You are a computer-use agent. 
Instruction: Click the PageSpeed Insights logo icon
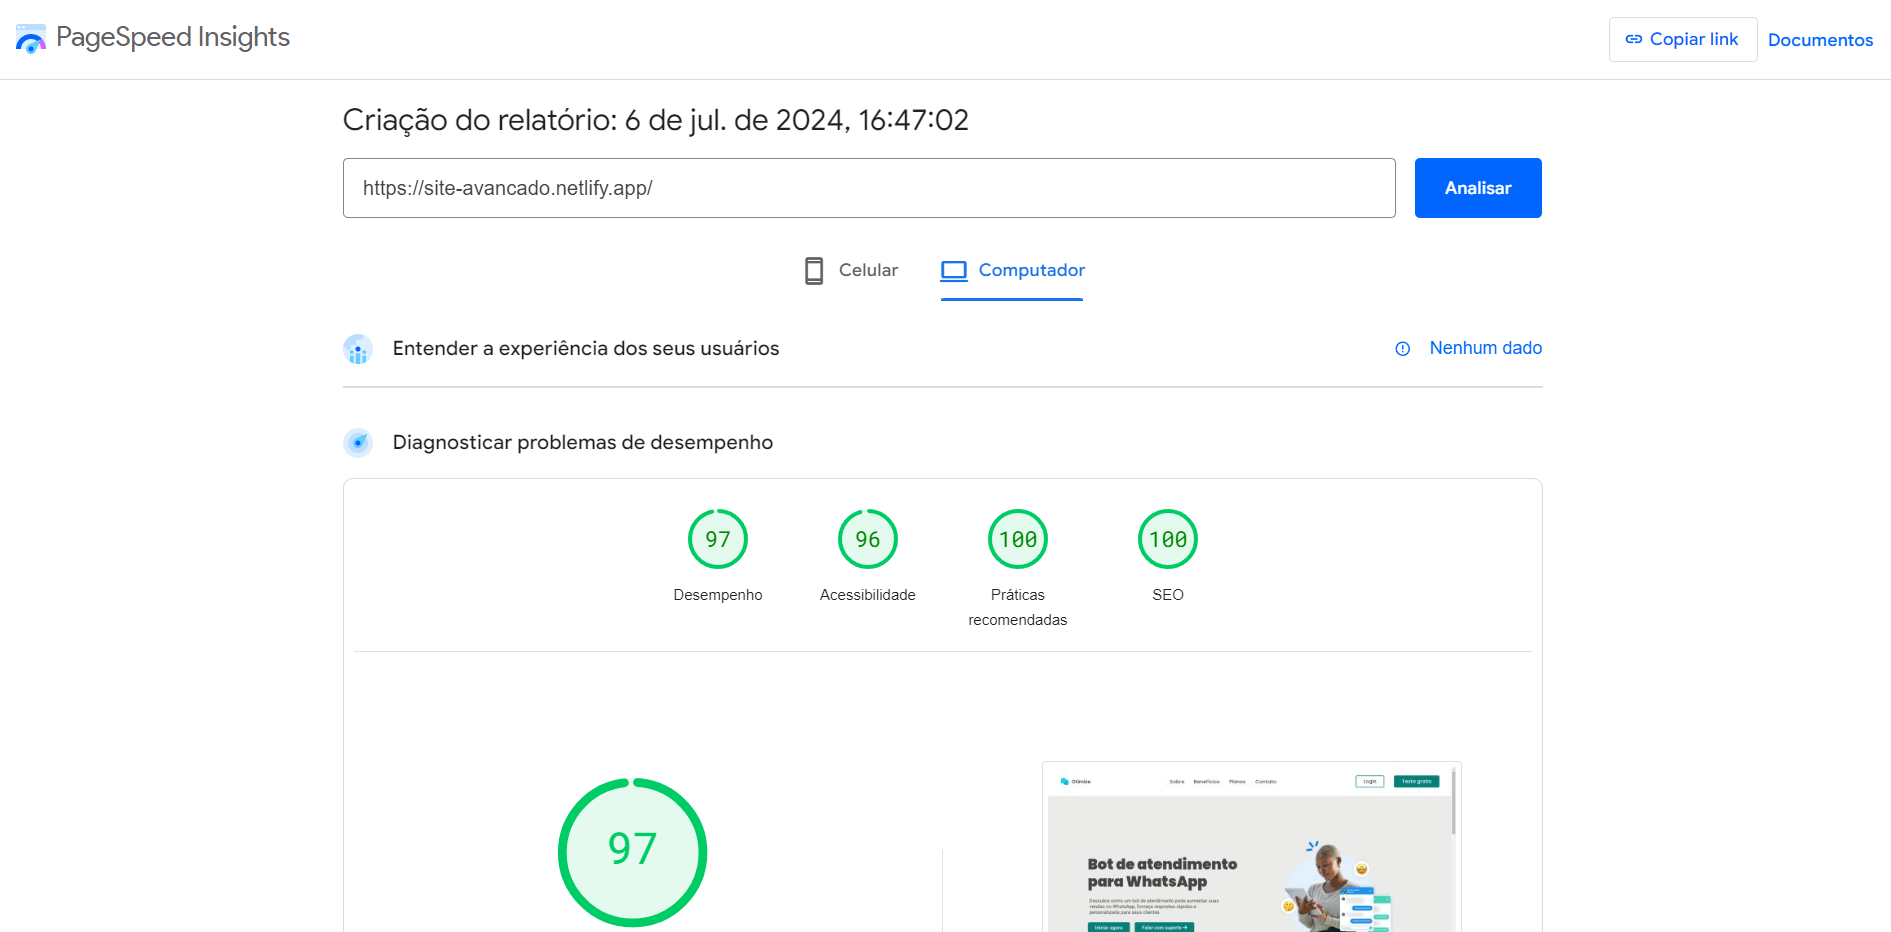(31, 39)
